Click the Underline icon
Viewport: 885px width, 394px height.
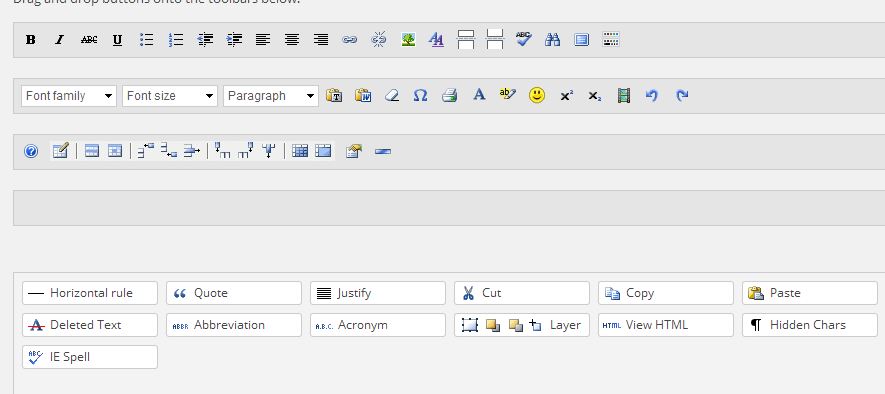(x=117, y=40)
